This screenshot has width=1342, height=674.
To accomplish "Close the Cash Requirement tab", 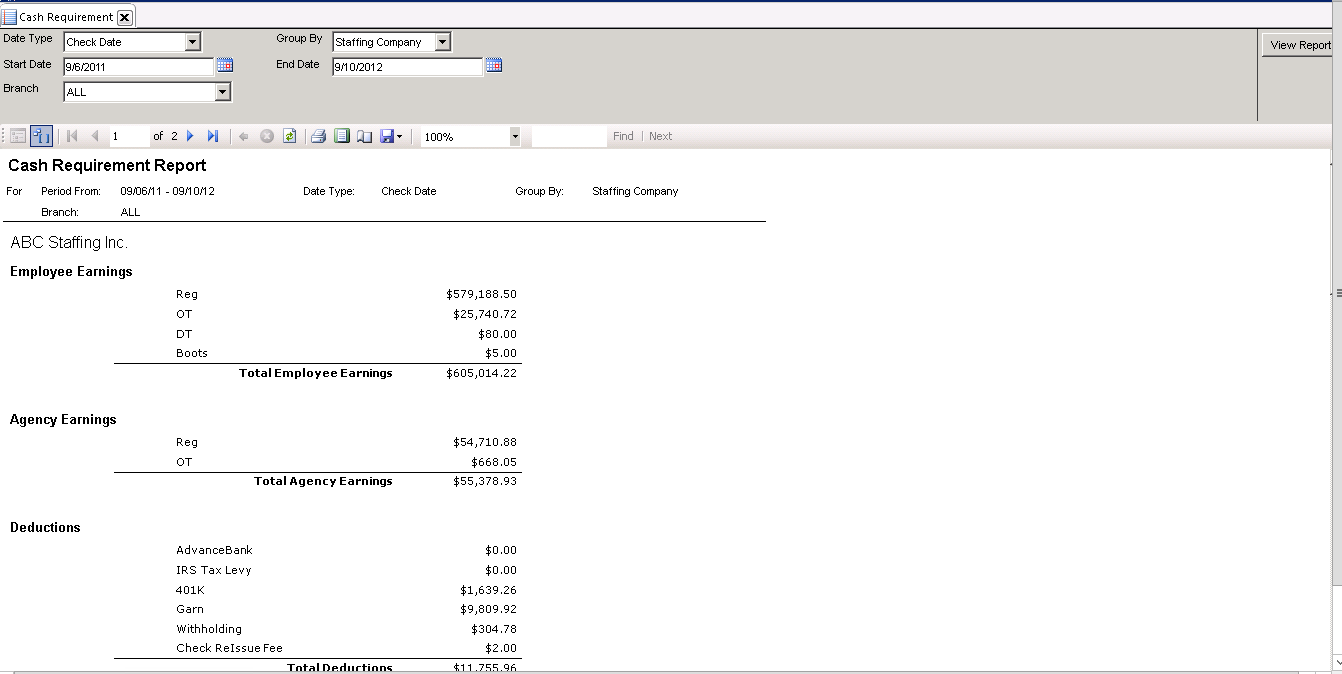I will [x=124, y=17].
